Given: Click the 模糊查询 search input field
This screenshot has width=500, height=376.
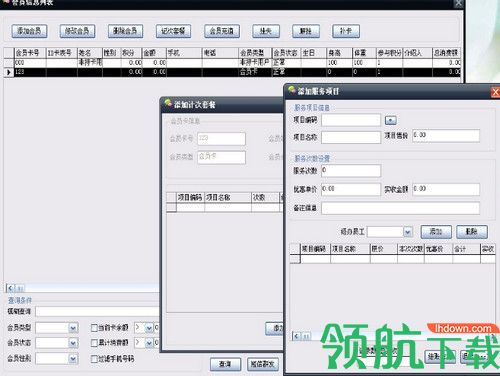Looking at the screenshot, I should click(97, 312).
